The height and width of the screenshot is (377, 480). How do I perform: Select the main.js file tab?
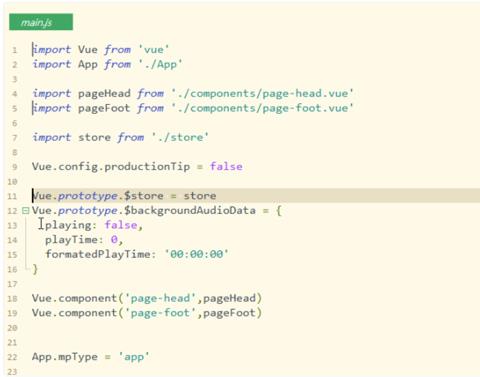tap(41, 22)
